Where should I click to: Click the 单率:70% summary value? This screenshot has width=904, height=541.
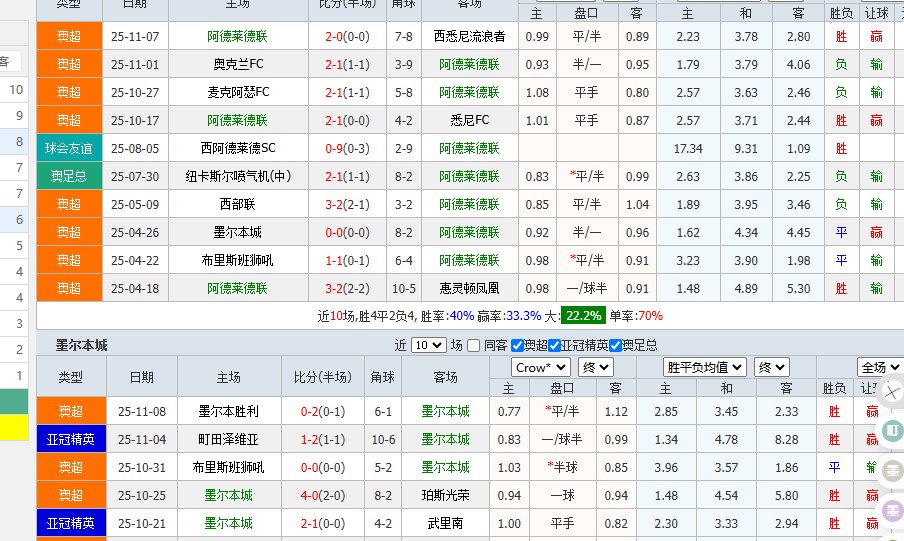636,316
